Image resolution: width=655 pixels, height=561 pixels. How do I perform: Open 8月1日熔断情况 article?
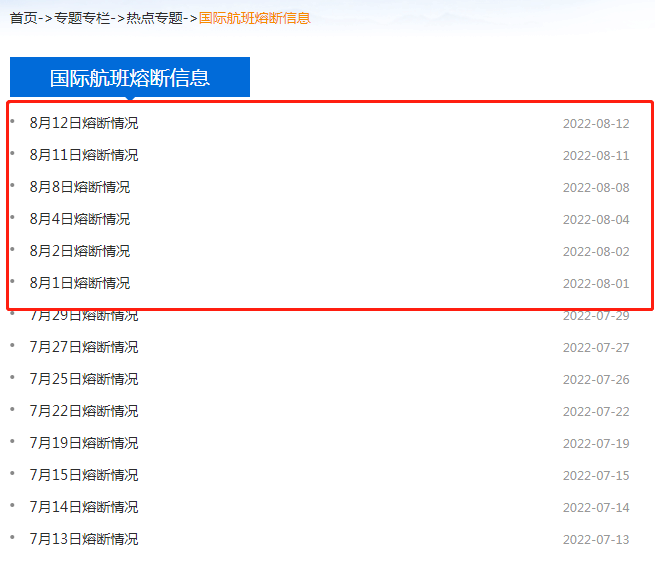point(80,283)
